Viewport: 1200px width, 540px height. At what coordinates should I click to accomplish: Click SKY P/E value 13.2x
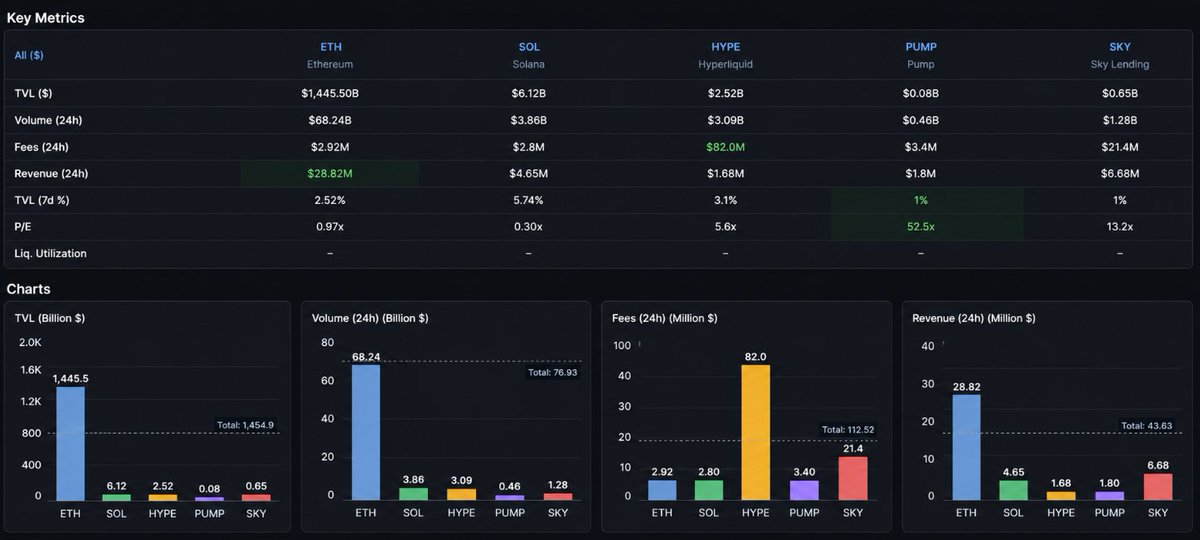[x=1120, y=227]
